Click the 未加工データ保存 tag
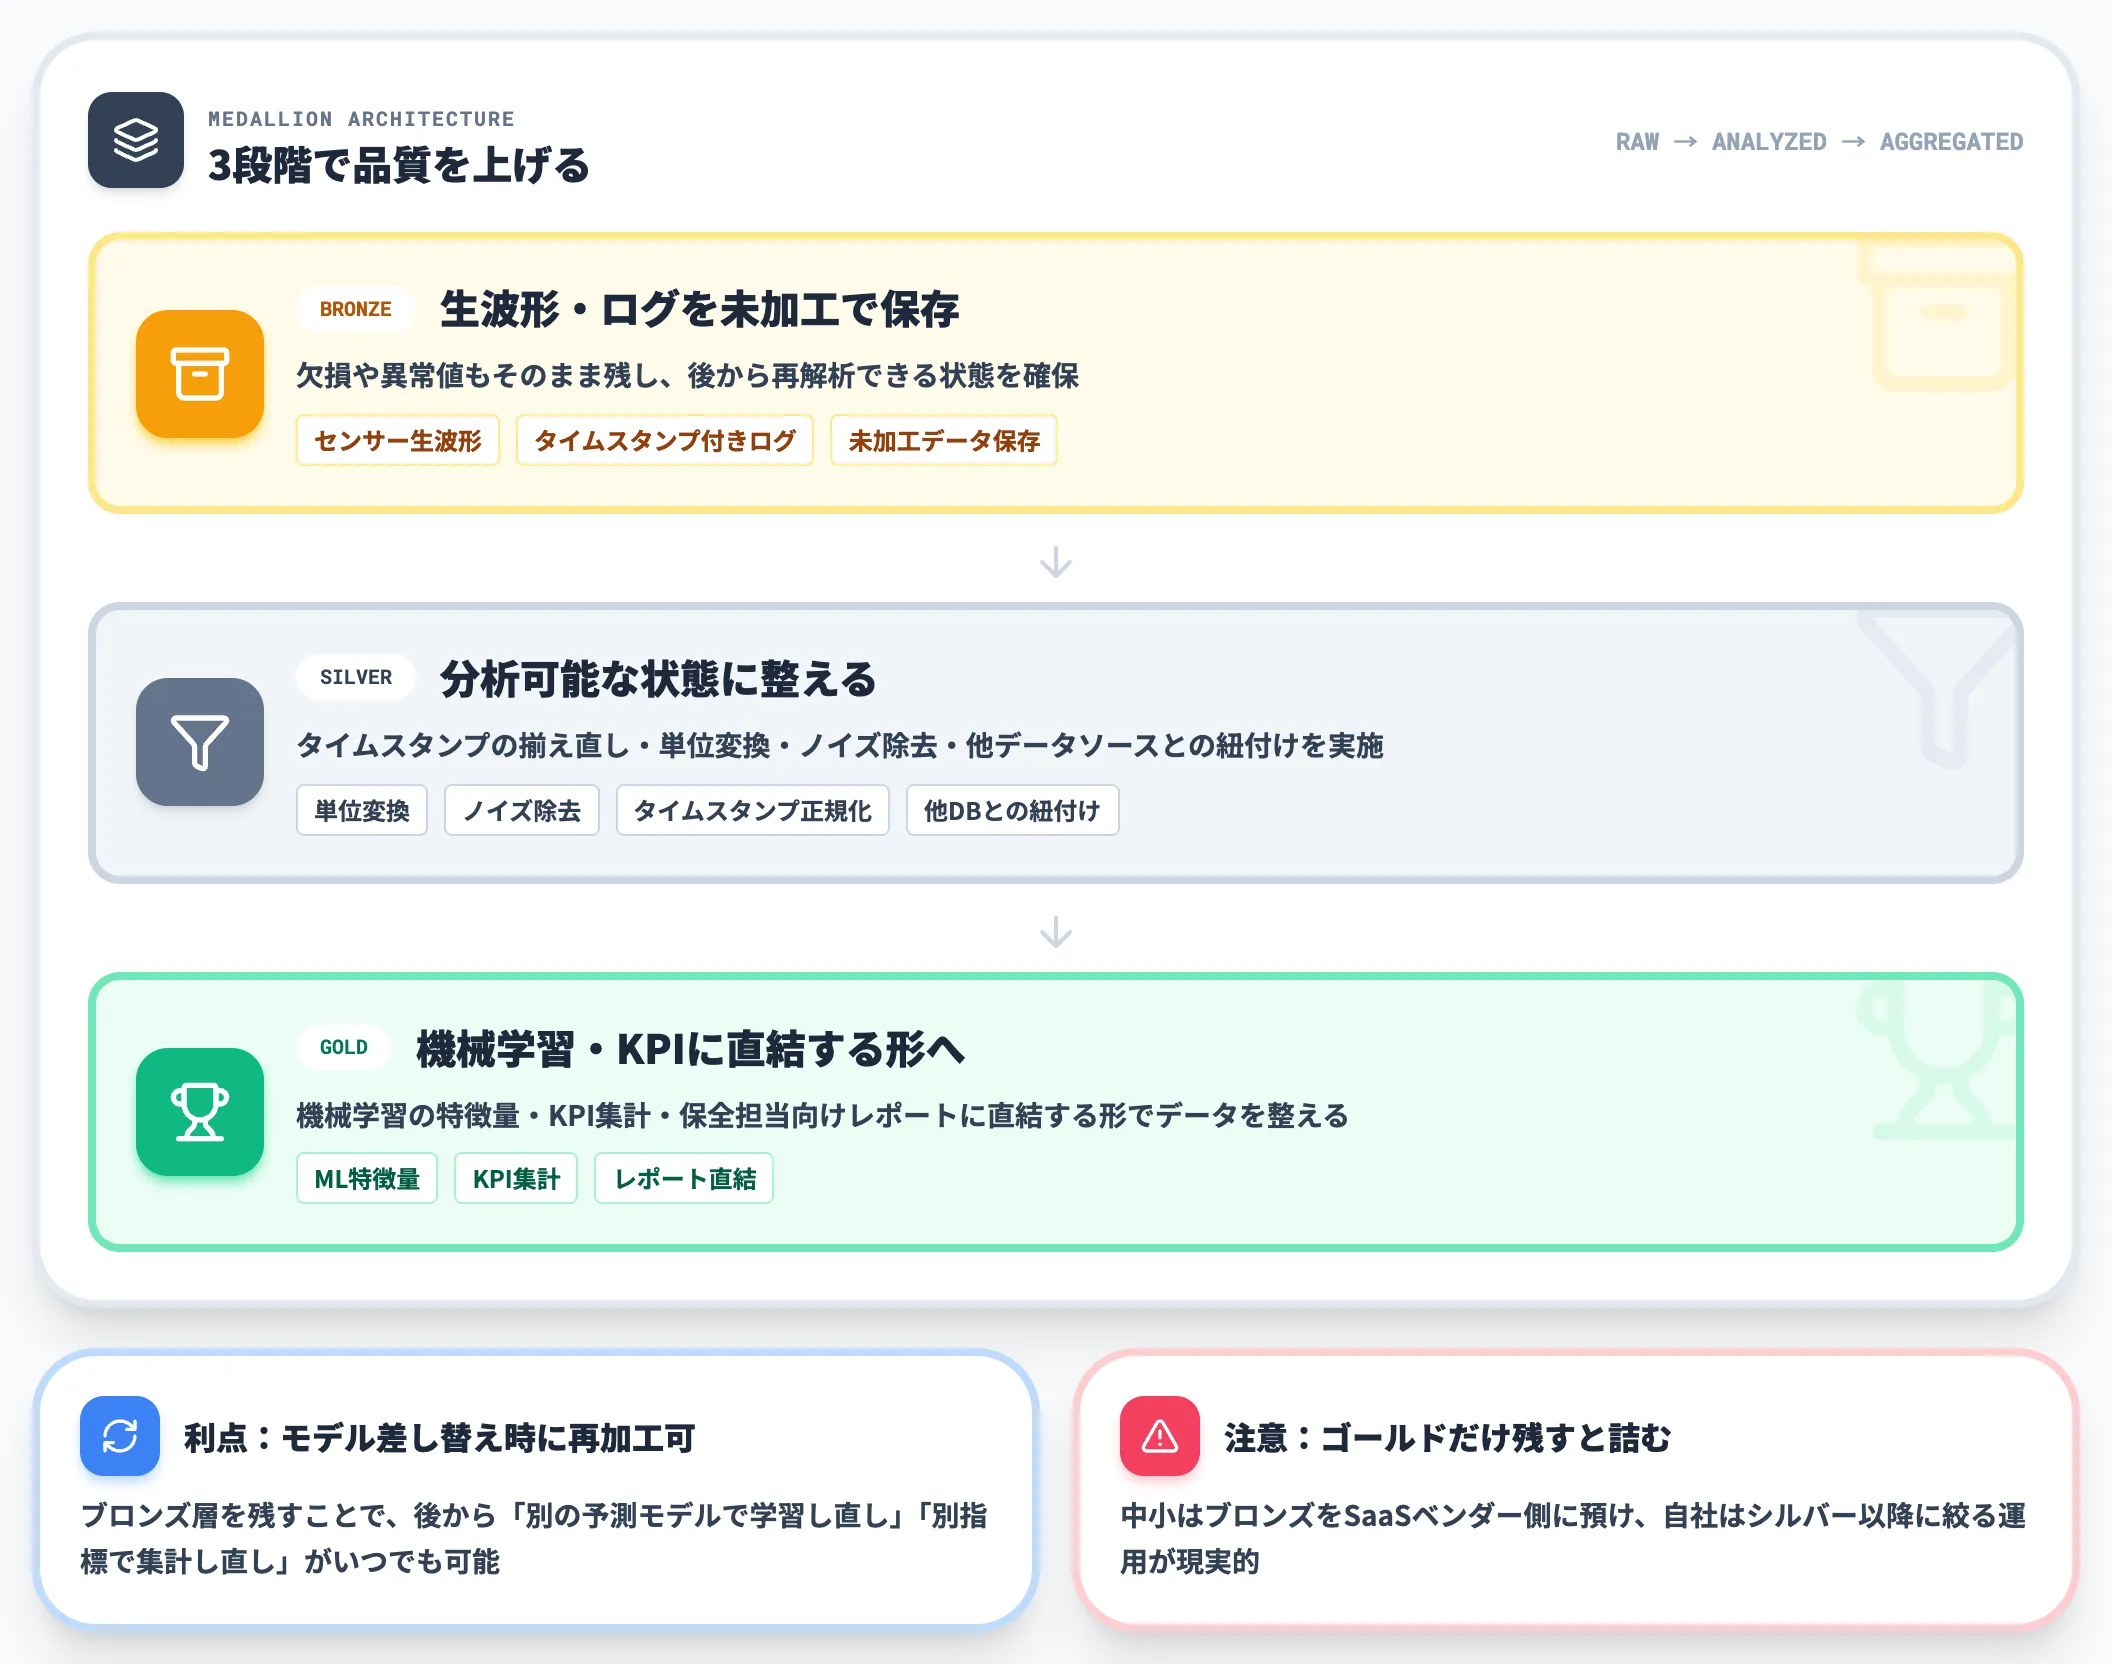The height and width of the screenshot is (1664, 2112). 944,440
